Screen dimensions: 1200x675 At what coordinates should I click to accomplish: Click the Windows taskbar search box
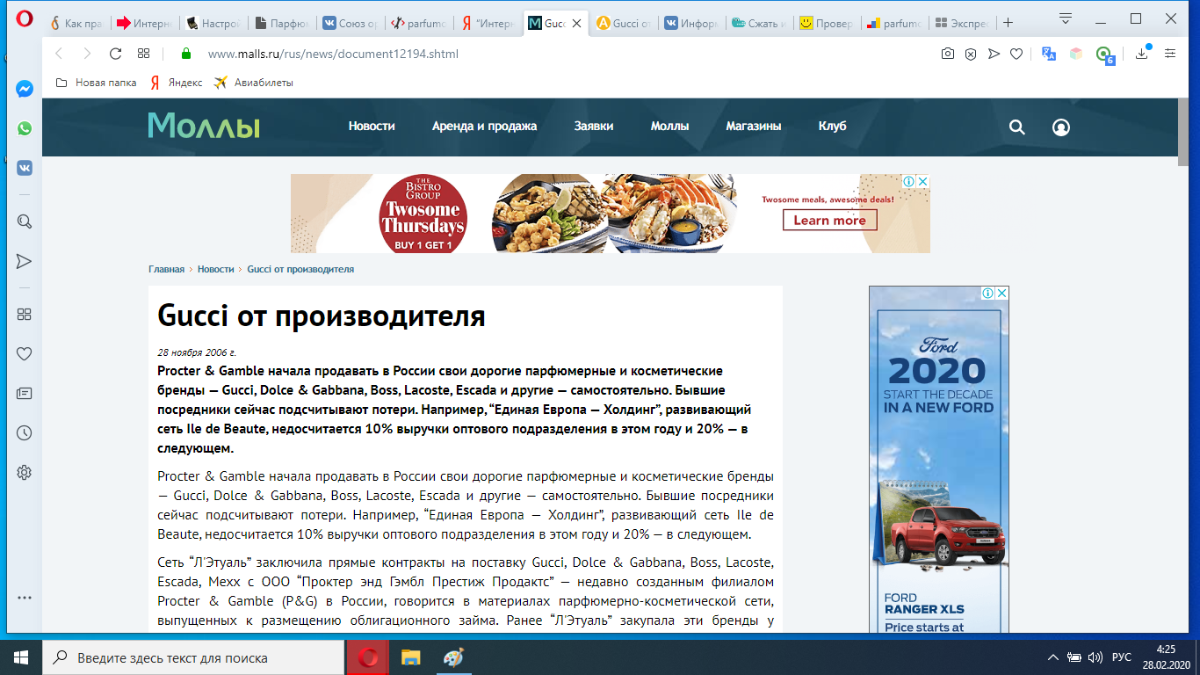click(x=193, y=658)
